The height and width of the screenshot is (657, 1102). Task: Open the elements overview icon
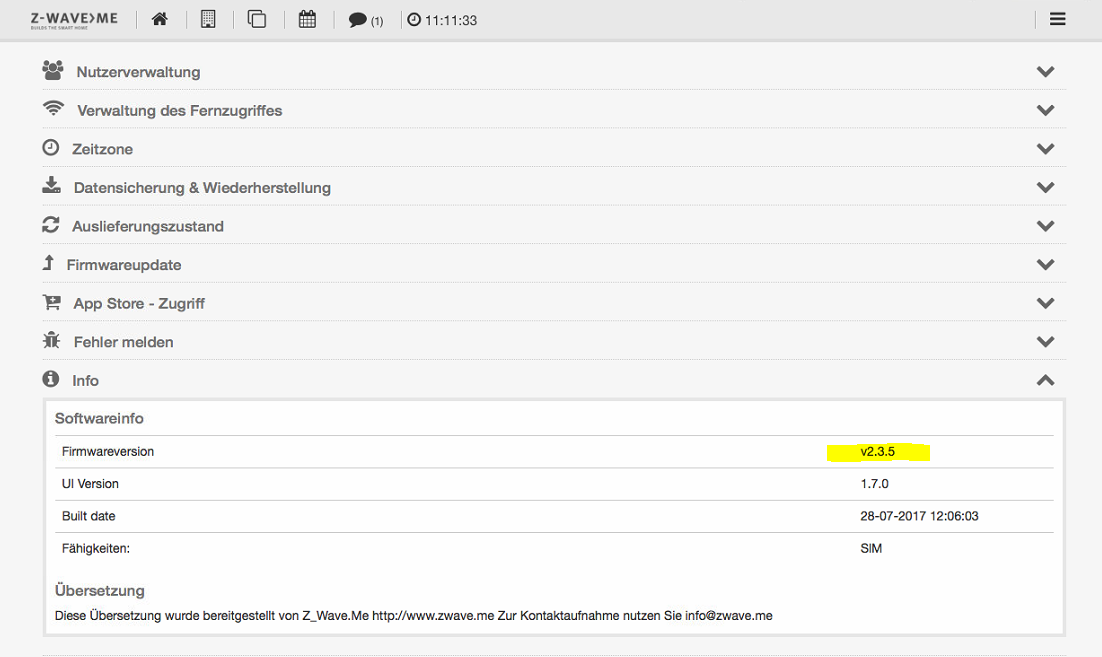click(x=257, y=19)
